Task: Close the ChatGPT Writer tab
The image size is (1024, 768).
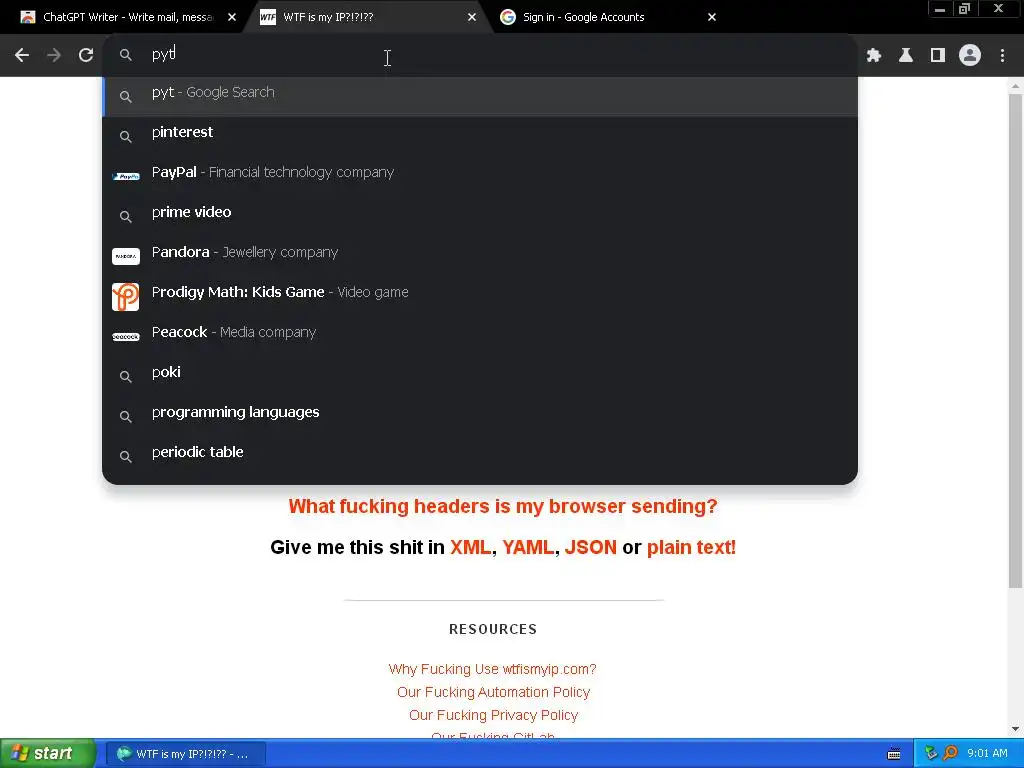Action: (232, 17)
